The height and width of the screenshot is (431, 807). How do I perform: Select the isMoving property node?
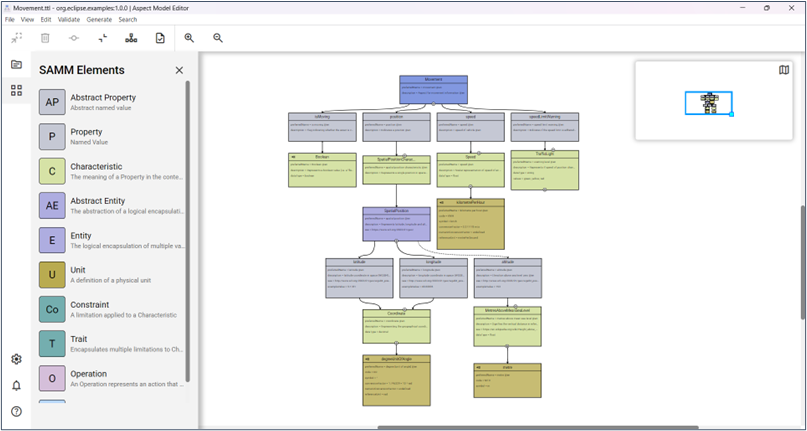tap(322, 127)
